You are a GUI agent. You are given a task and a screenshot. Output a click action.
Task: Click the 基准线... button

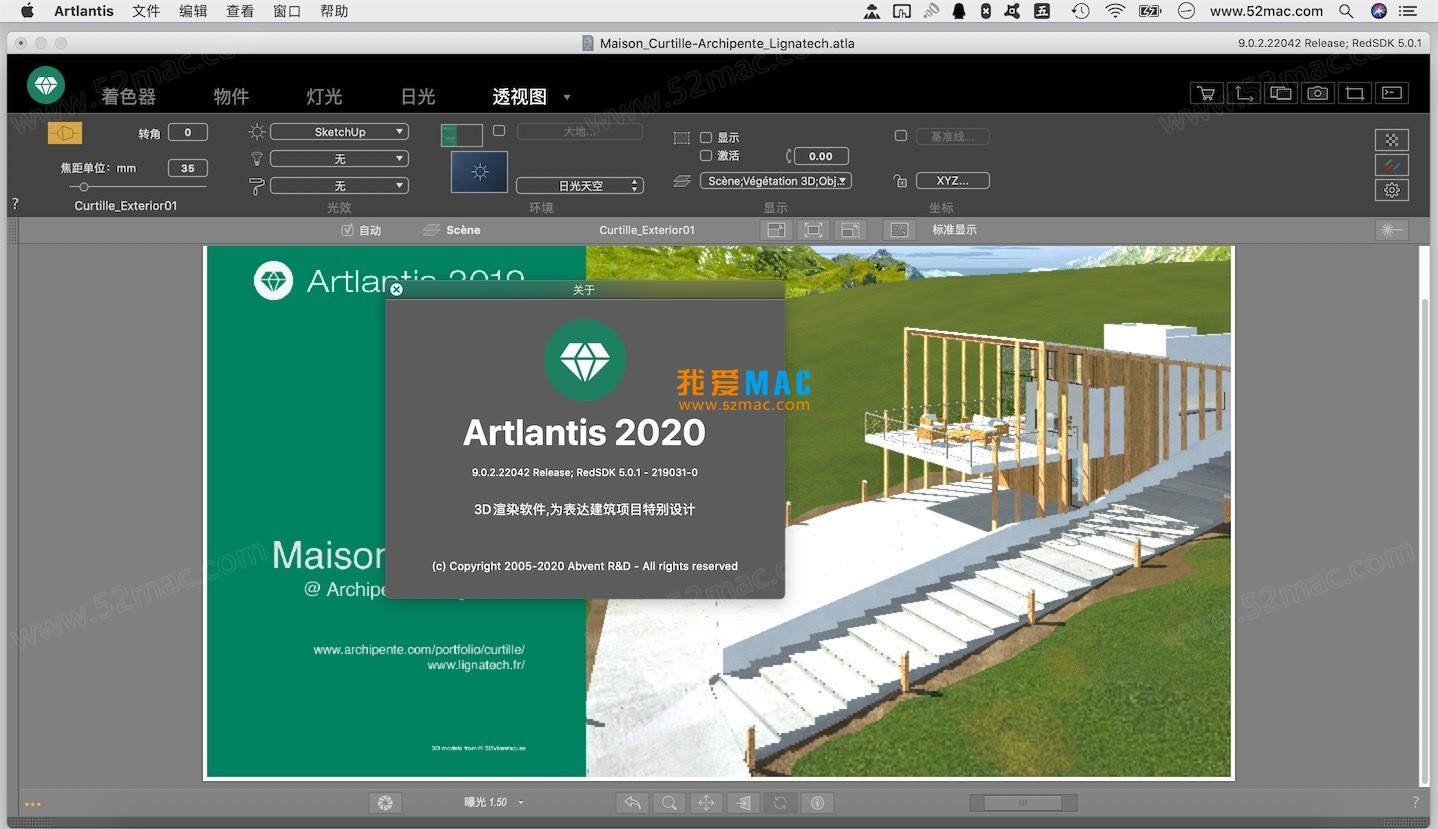point(952,136)
